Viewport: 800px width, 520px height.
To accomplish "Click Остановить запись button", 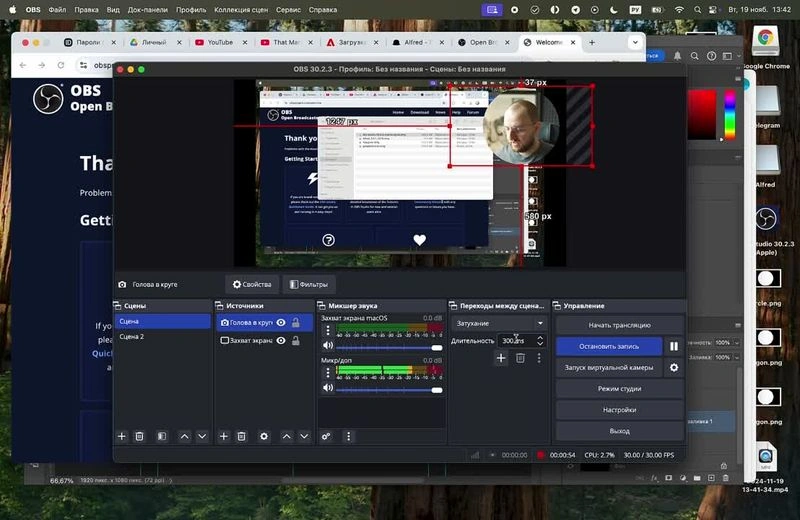I will [x=609, y=346].
